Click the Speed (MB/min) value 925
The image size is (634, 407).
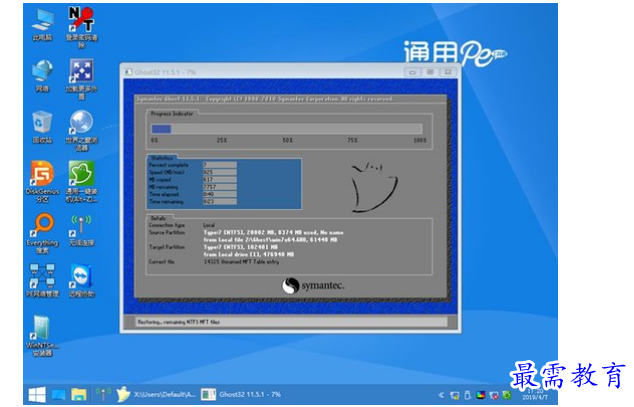coord(220,172)
